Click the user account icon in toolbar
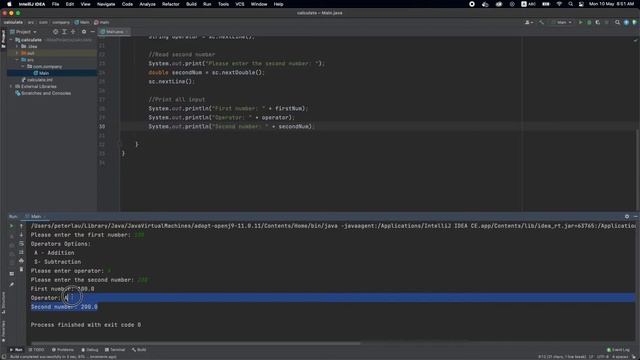The height and width of the screenshot is (360, 640). click(x=528, y=22)
